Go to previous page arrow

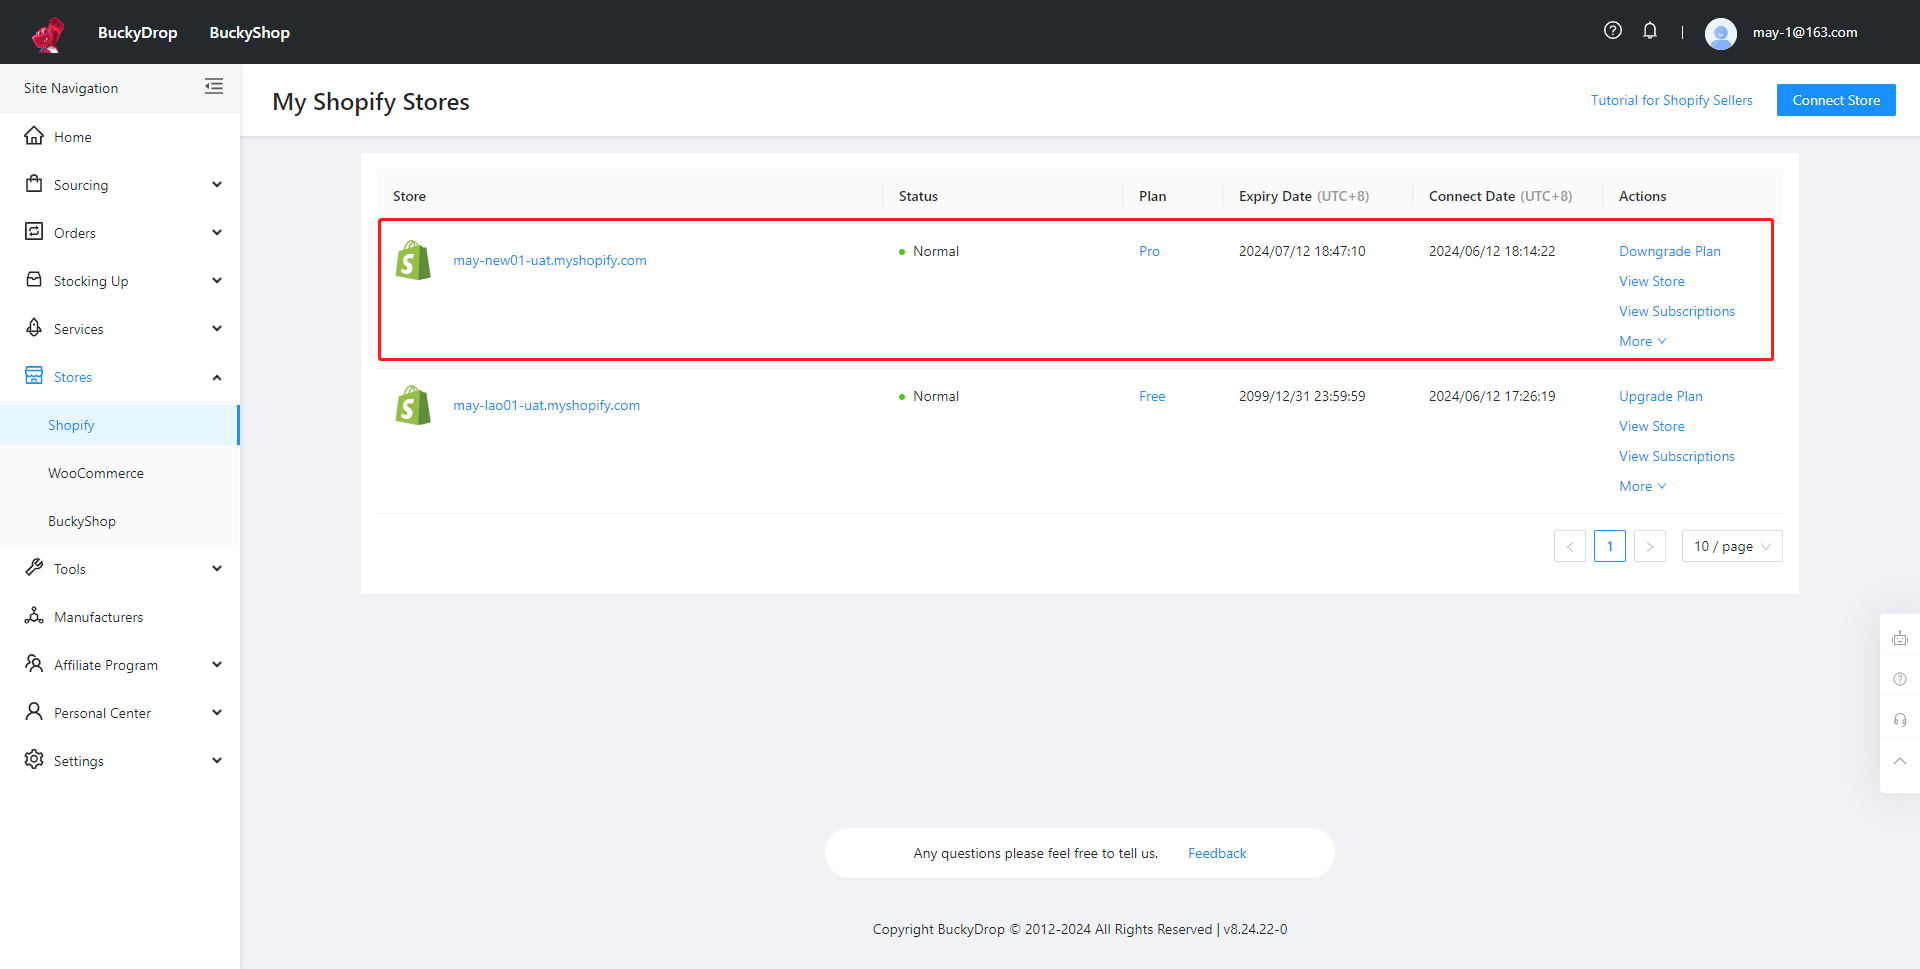click(x=1570, y=546)
